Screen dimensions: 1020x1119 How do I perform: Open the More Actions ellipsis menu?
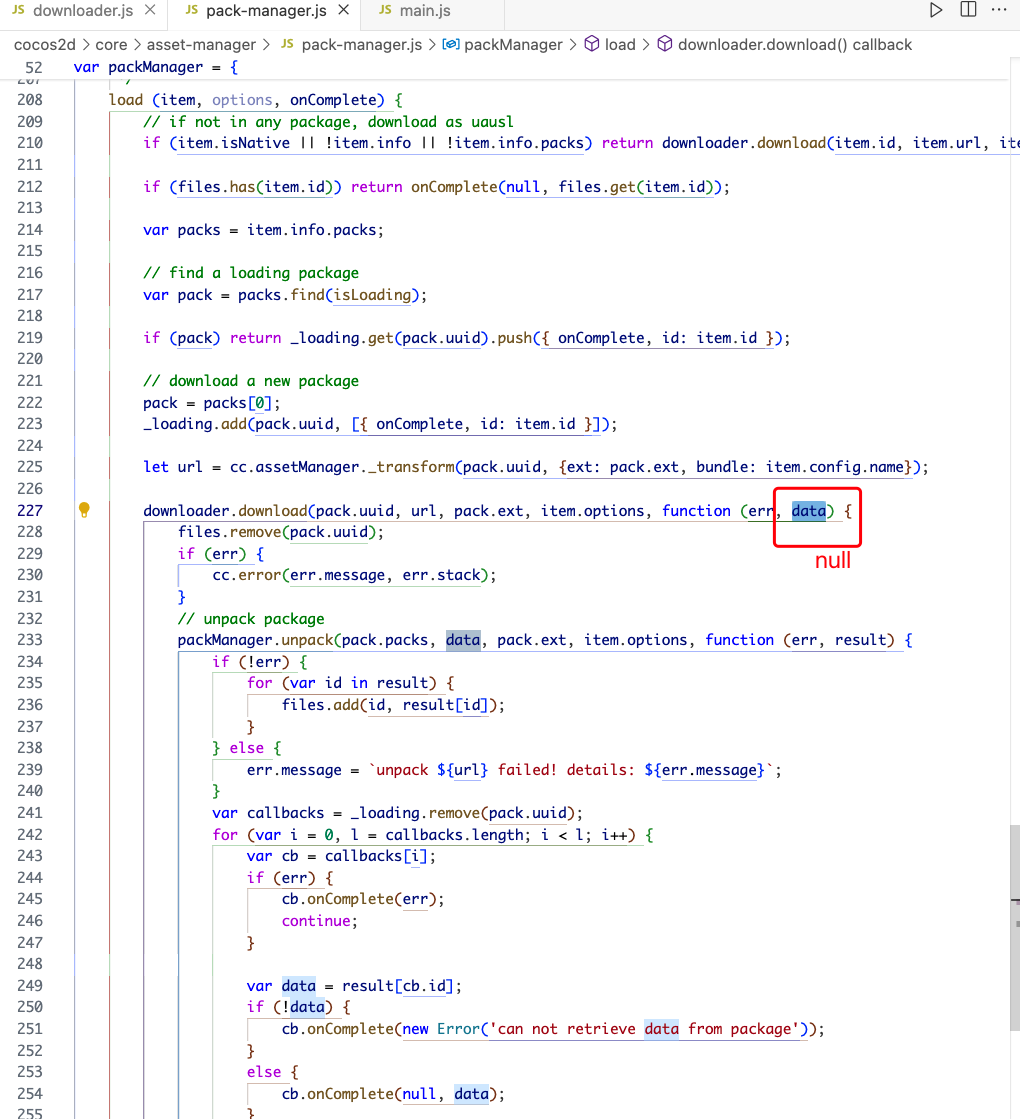tap(999, 10)
